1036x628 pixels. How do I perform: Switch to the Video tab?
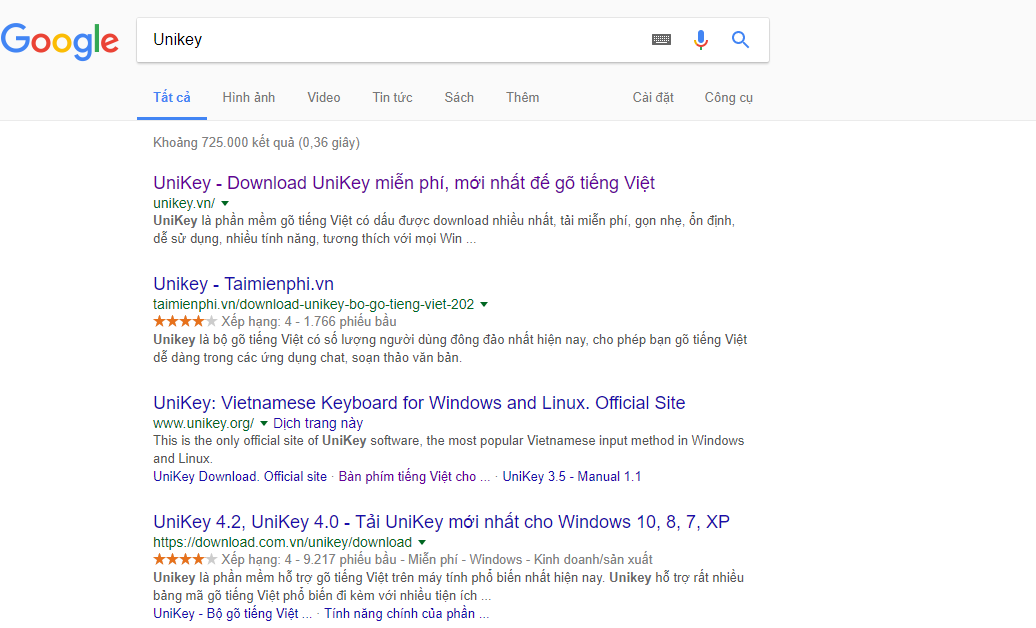point(324,98)
